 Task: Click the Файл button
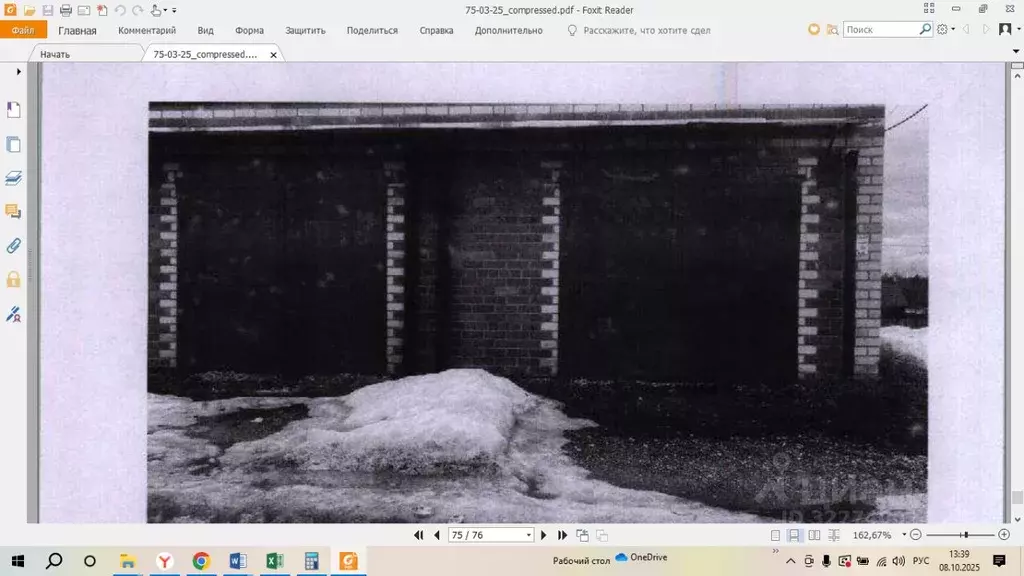coord(23,31)
